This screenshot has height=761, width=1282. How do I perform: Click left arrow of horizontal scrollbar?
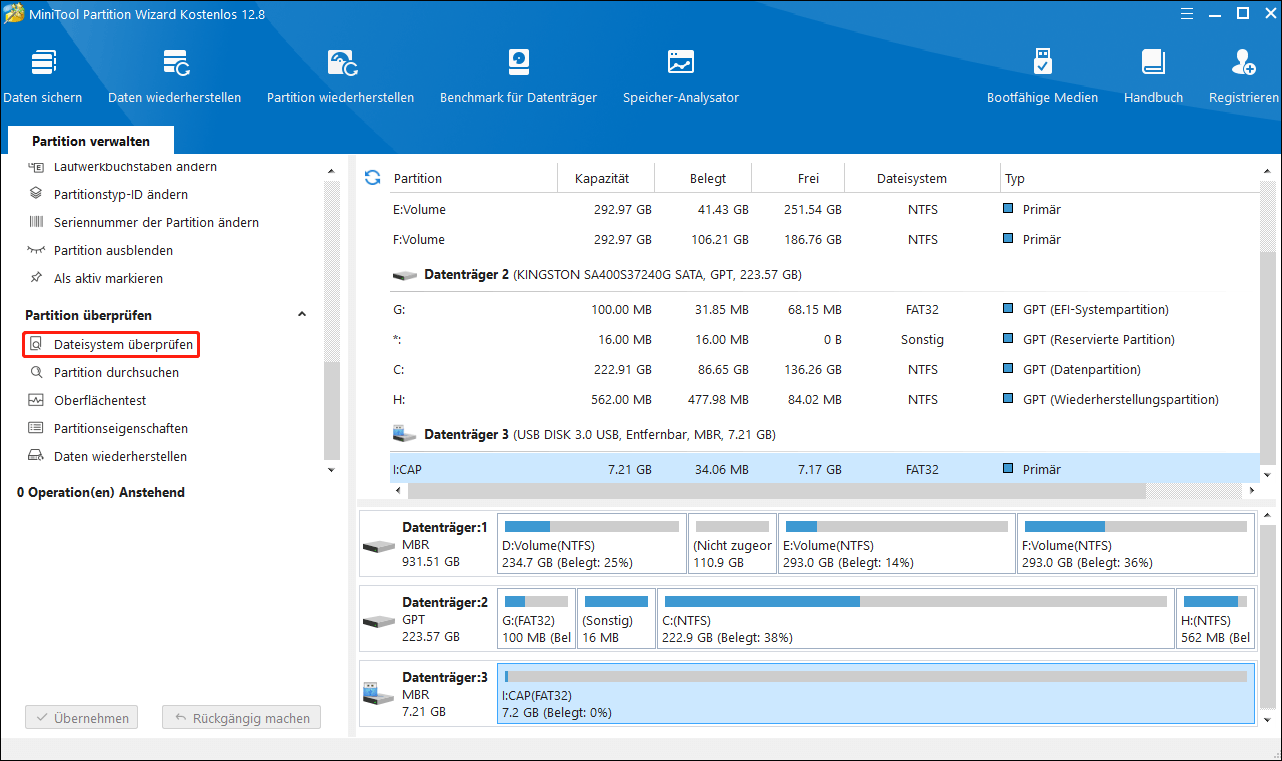point(397,491)
